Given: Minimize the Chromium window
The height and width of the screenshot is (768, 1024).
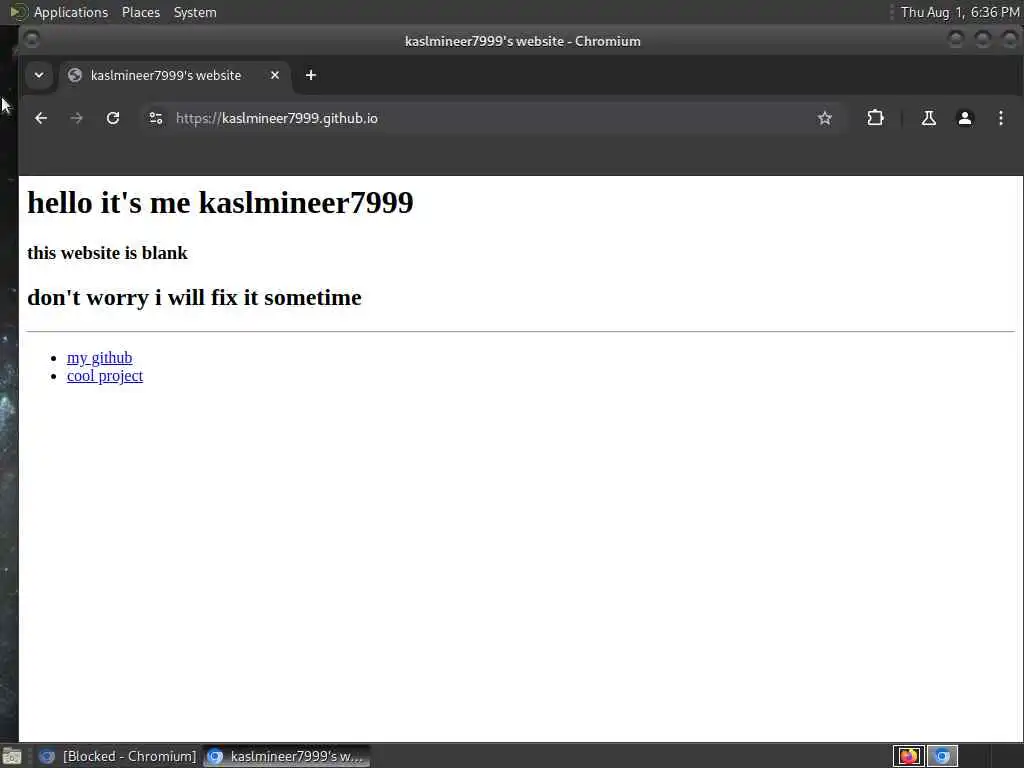Looking at the screenshot, I should coord(955,40).
